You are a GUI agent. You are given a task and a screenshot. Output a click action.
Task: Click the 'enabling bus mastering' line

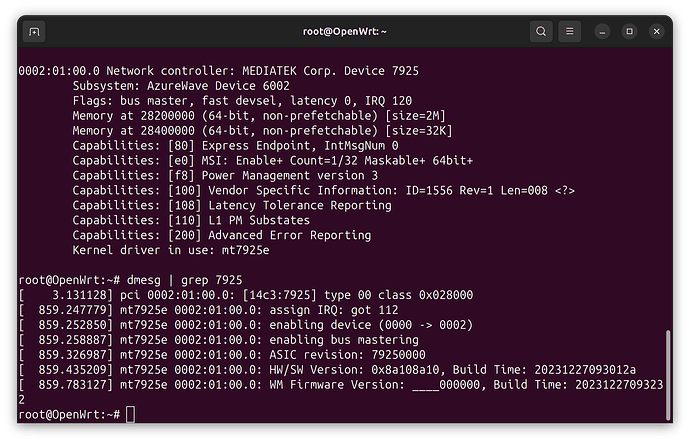coord(219,340)
